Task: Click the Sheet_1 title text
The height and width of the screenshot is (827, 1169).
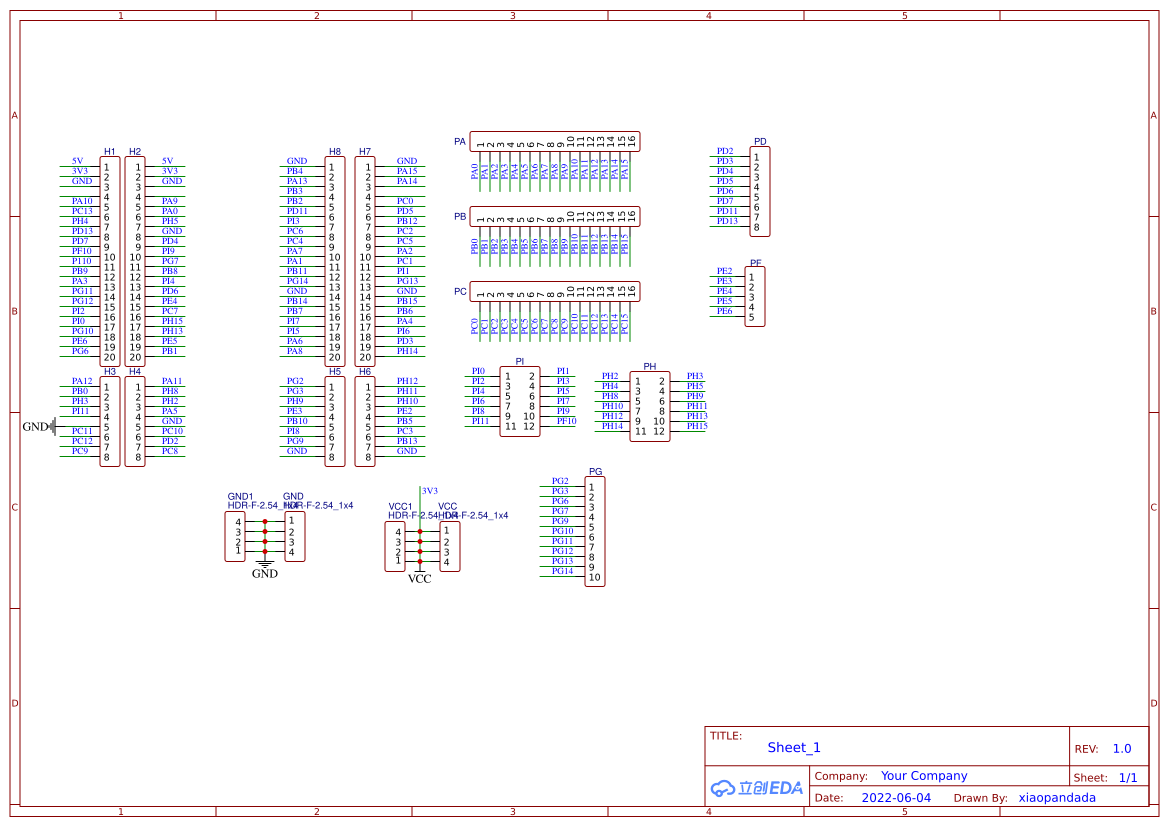Action: 794,748
